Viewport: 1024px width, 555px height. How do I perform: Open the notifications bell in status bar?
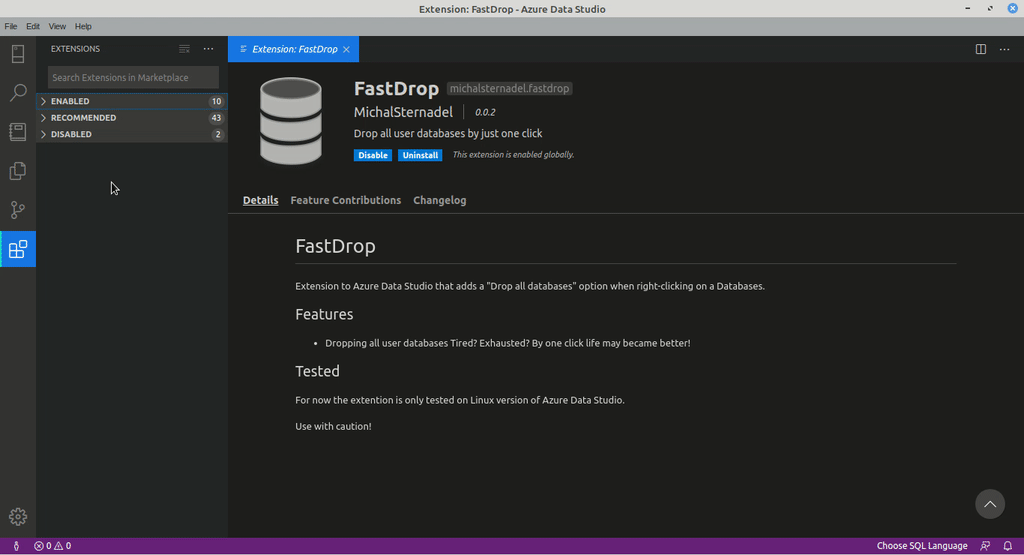[1008, 546]
